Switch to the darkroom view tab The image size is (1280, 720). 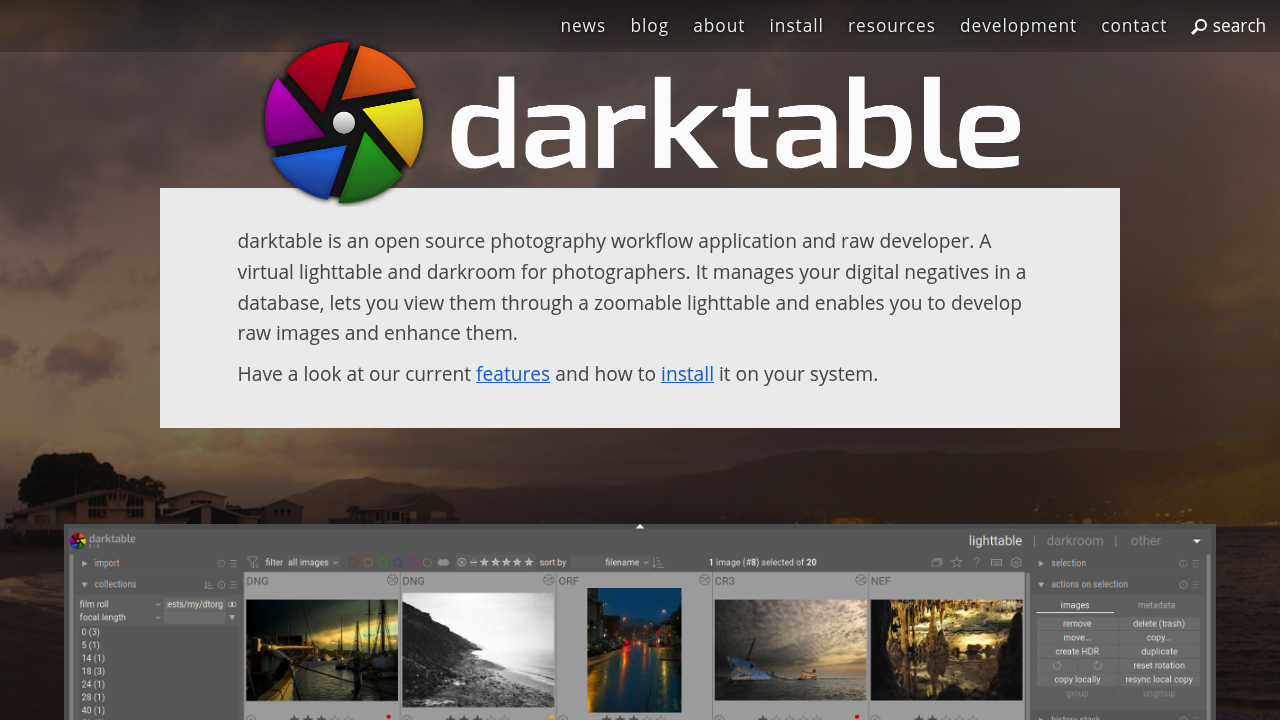(1075, 541)
